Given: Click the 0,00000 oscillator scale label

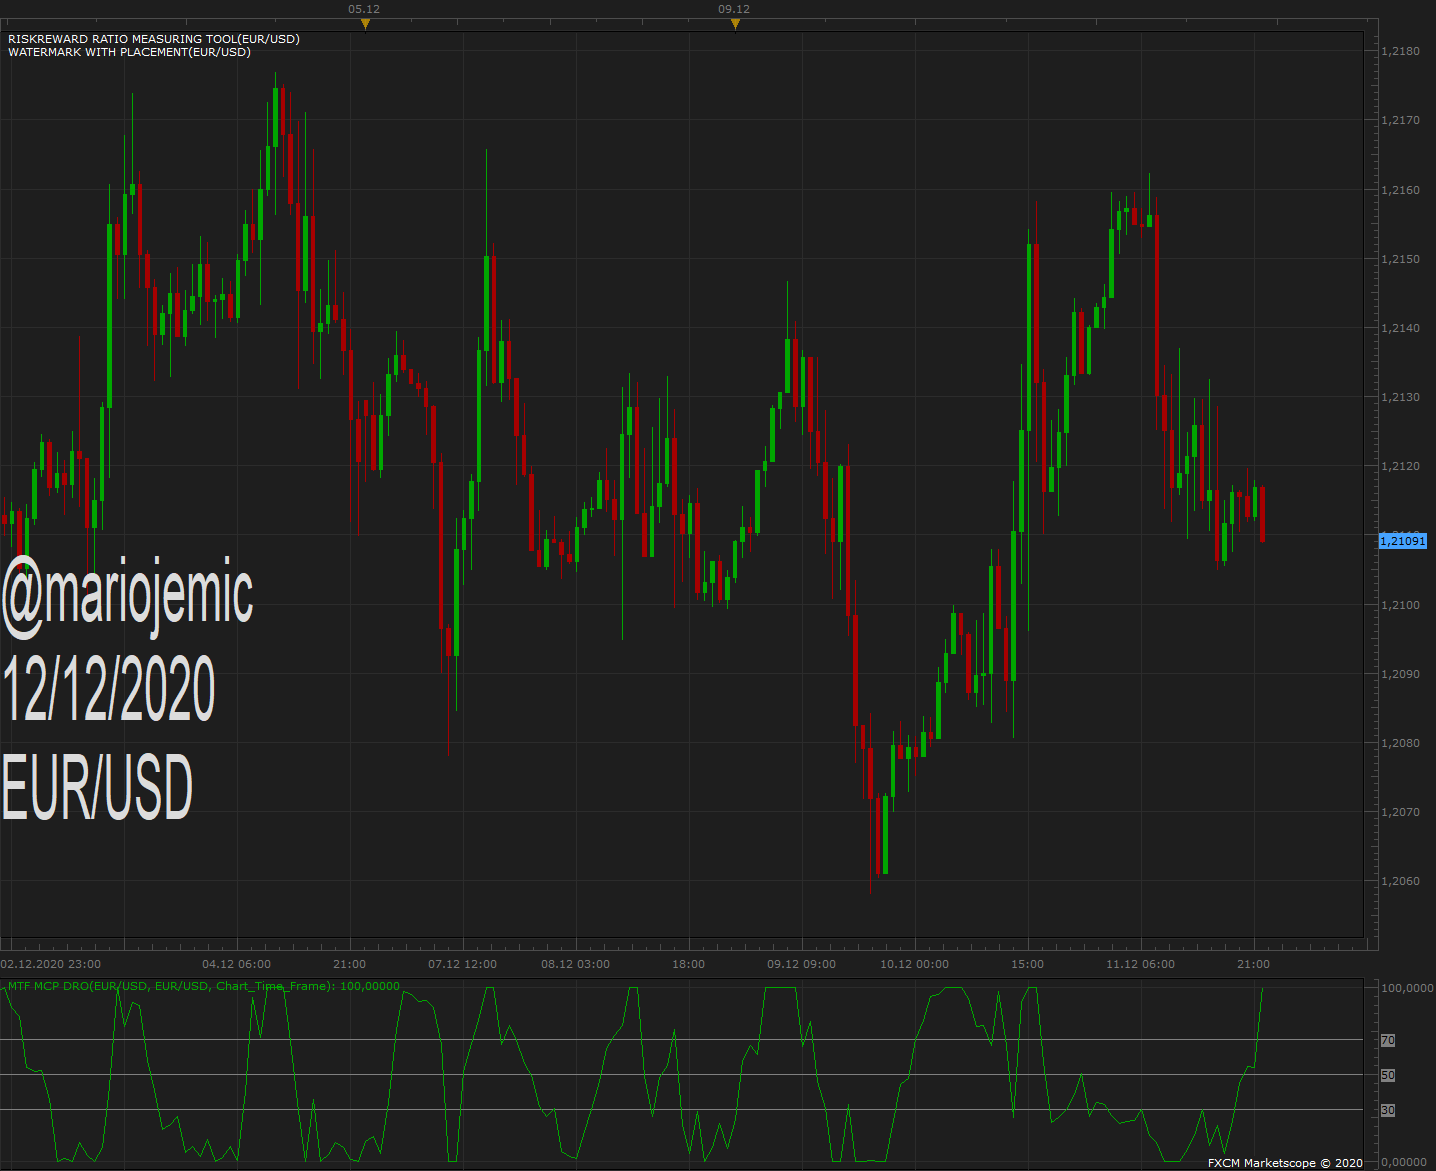Looking at the screenshot, I should 1404,1162.
